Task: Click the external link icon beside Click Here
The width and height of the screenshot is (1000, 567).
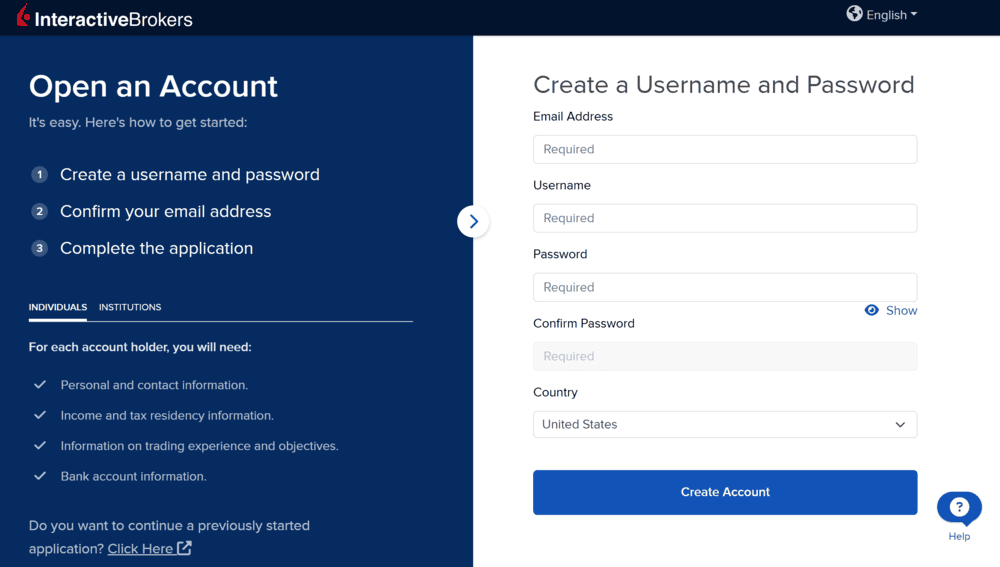Action: [184, 548]
